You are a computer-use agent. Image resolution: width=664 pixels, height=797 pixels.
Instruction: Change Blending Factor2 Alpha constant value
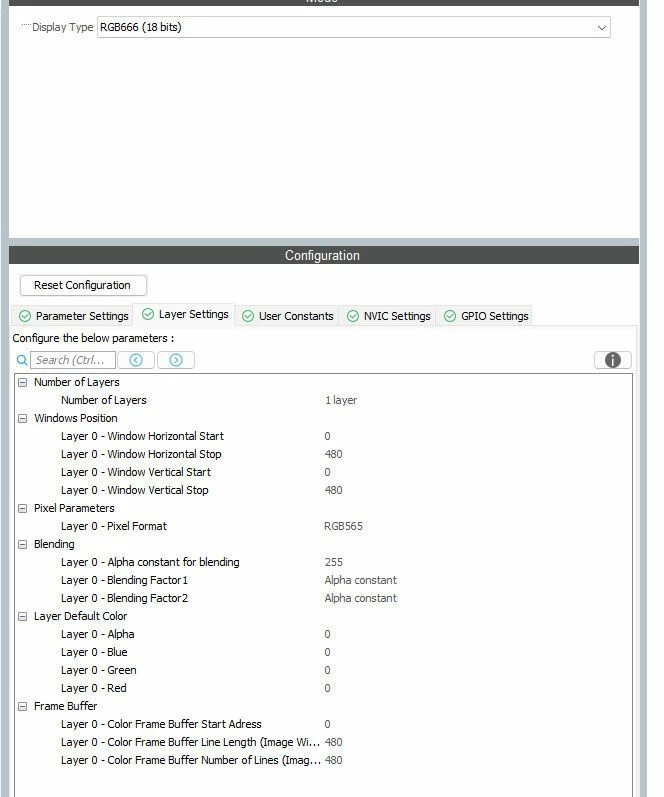tap(360, 598)
